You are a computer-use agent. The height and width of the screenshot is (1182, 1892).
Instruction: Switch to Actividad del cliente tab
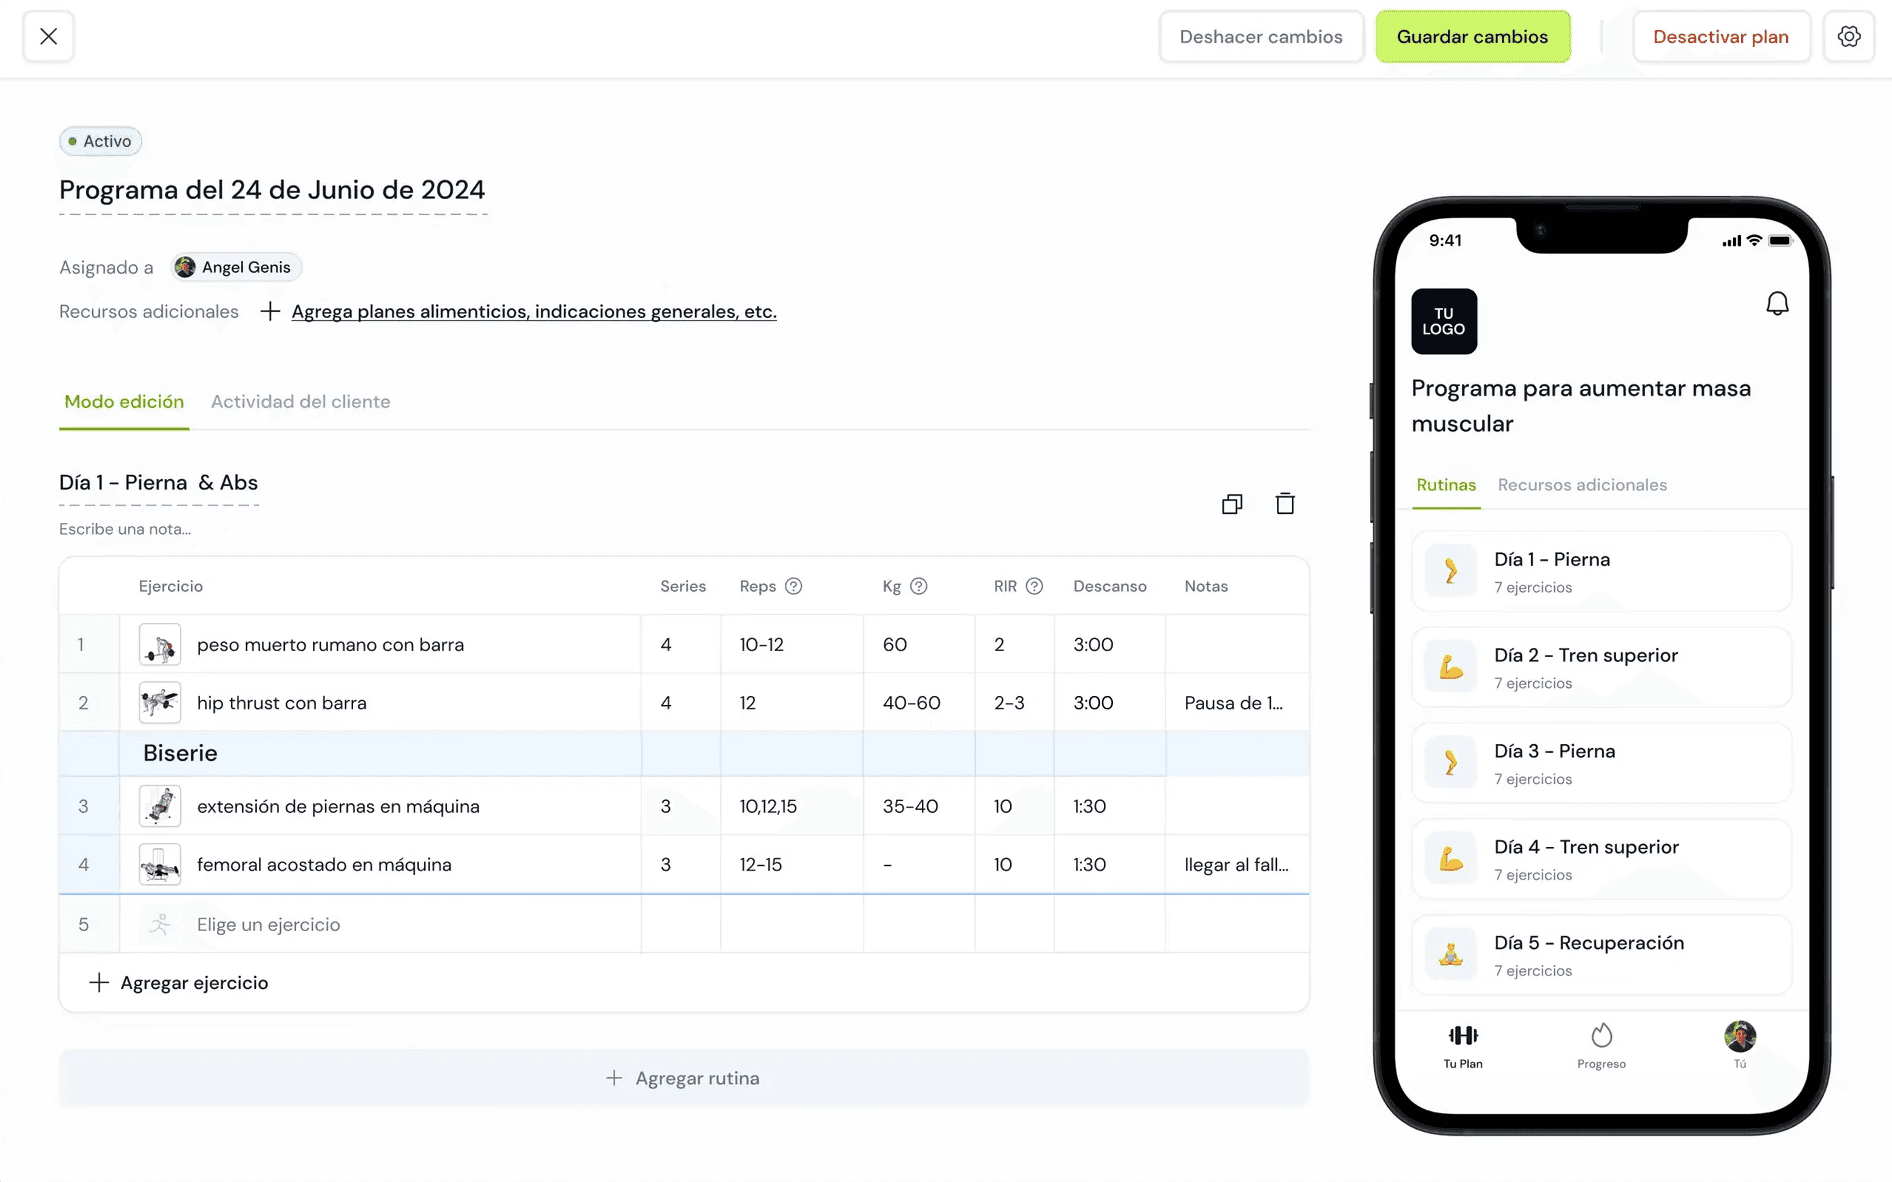pyautogui.click(x=300, y=401)
